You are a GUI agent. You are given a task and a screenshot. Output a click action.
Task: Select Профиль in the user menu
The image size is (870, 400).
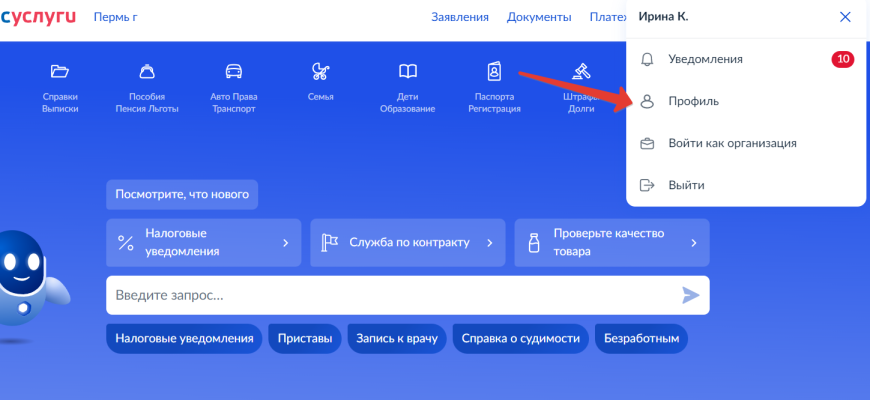(693, 101)
